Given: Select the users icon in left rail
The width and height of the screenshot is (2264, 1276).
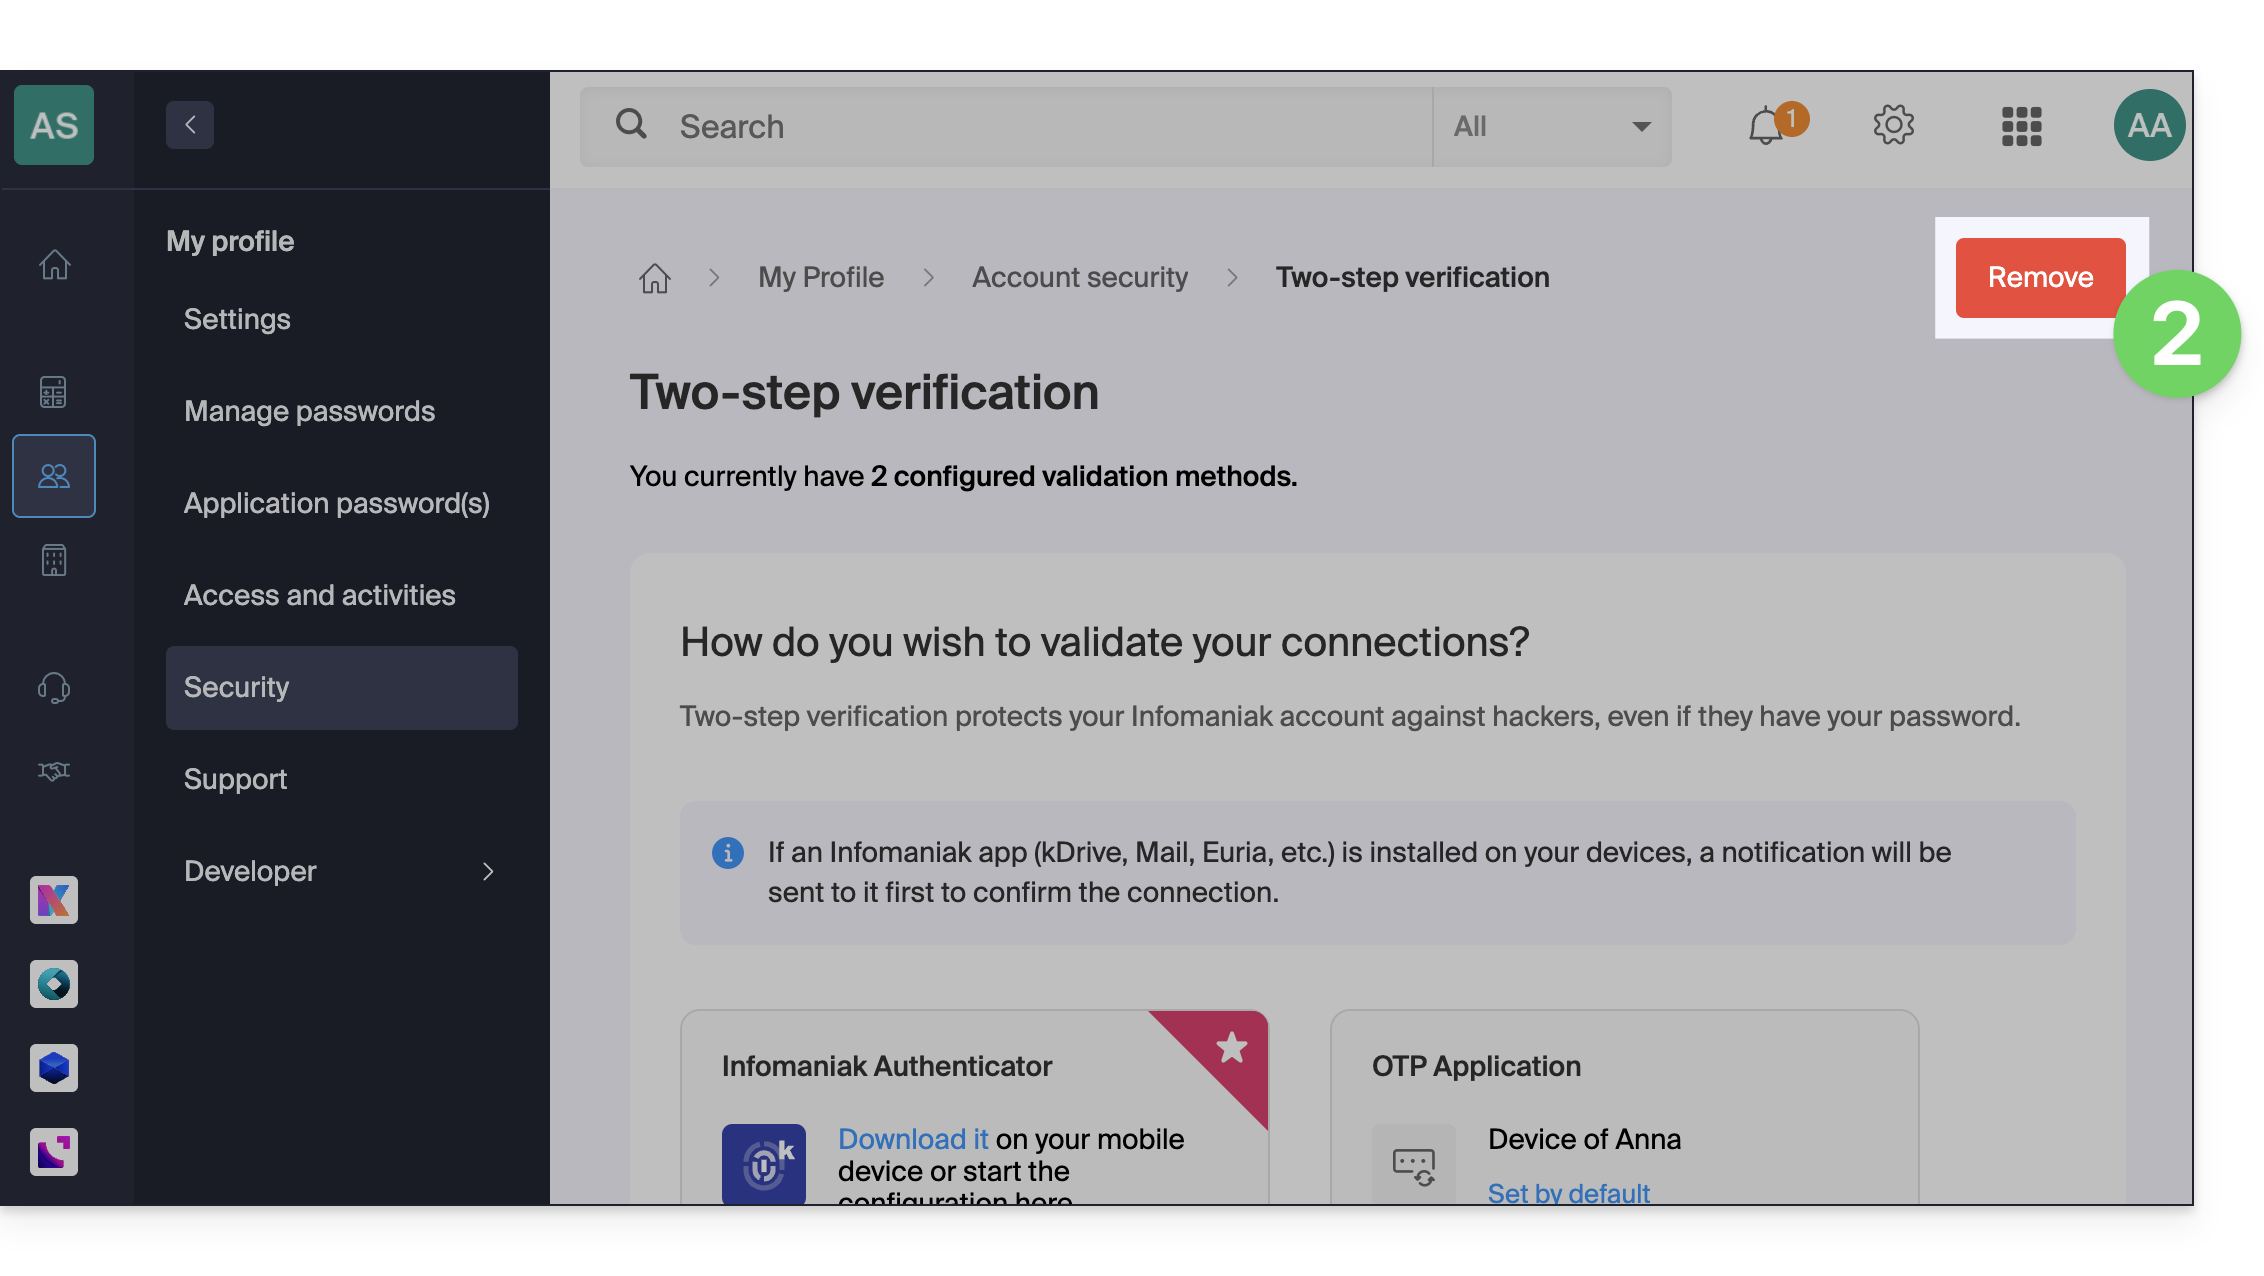Looking at the screenshot, I should (x=54, y=476).
